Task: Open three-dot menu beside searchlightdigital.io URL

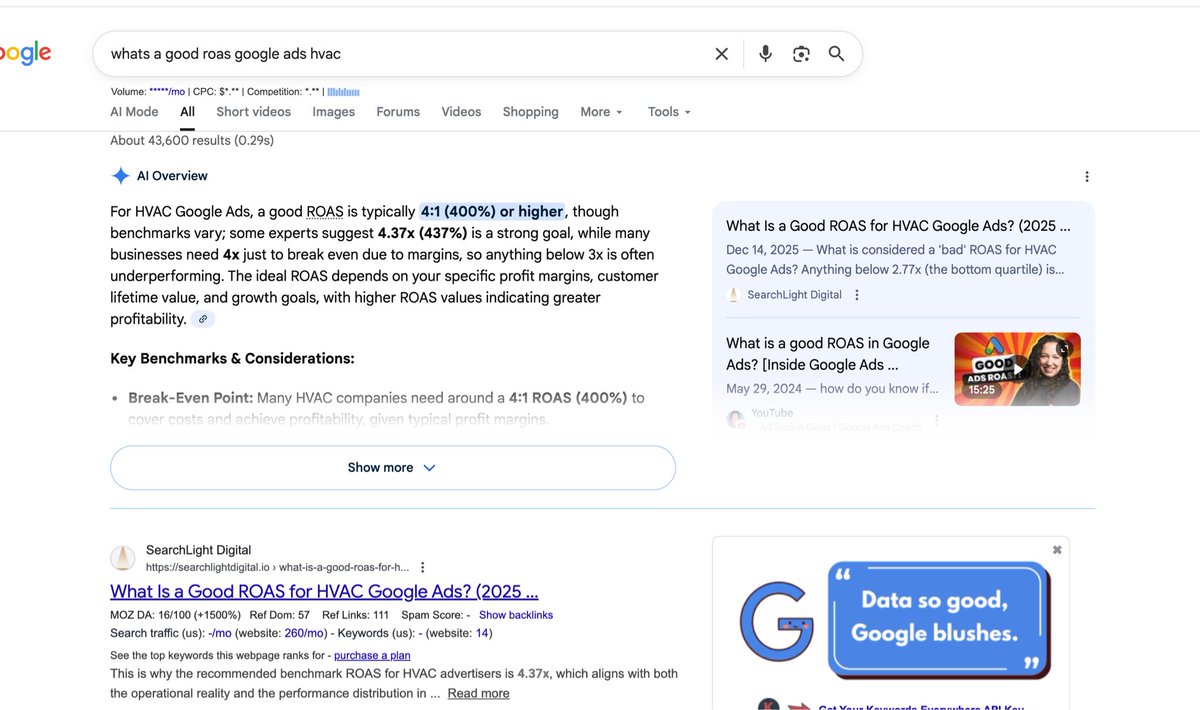Action: click(x=423, y=566)
